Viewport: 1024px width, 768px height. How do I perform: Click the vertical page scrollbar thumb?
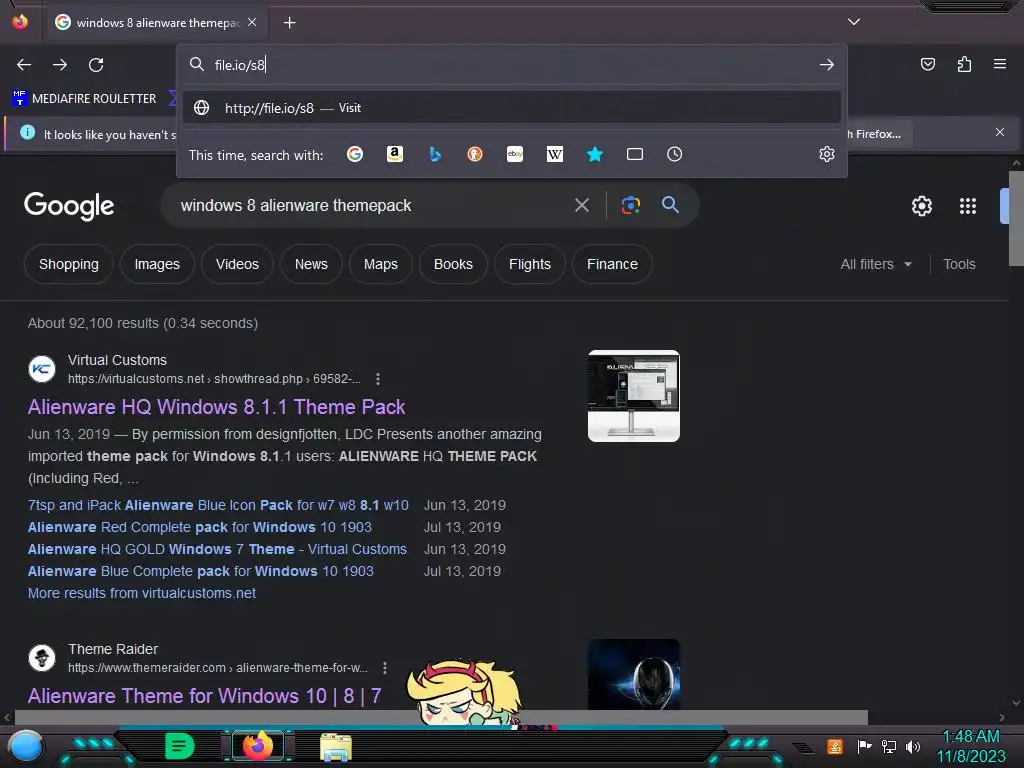pyautogui.click(x=1016, y=218)
